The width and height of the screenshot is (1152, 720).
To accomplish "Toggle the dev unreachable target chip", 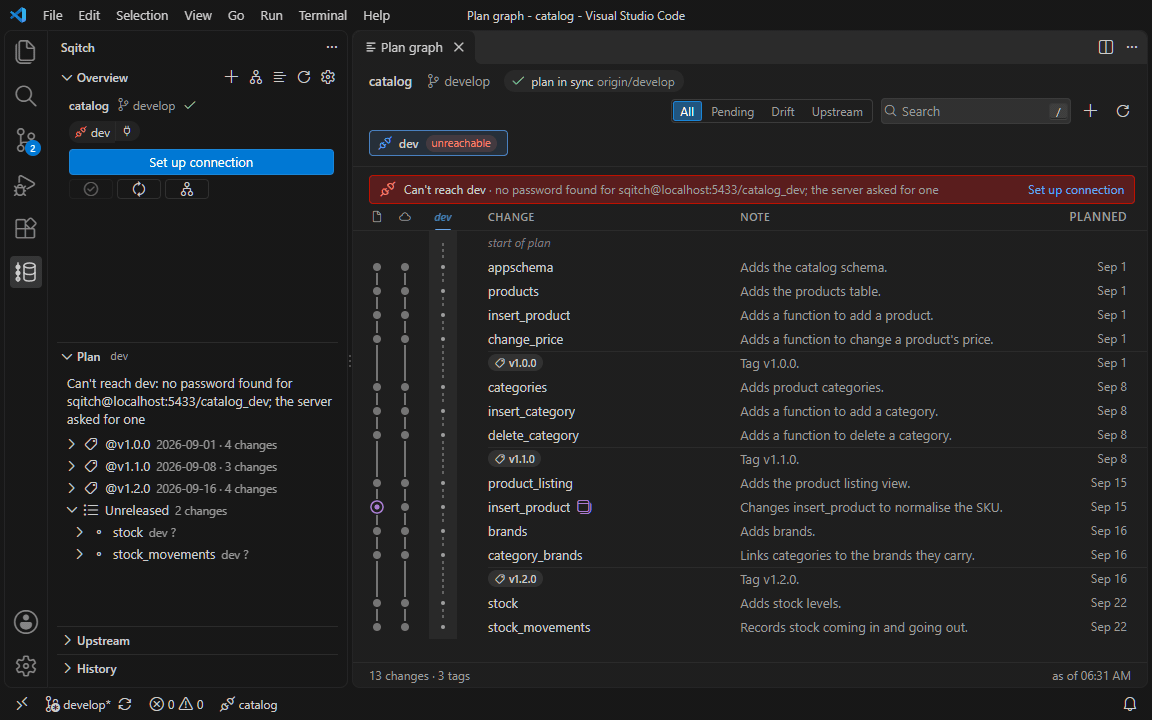I will click(x=438, y=143).
